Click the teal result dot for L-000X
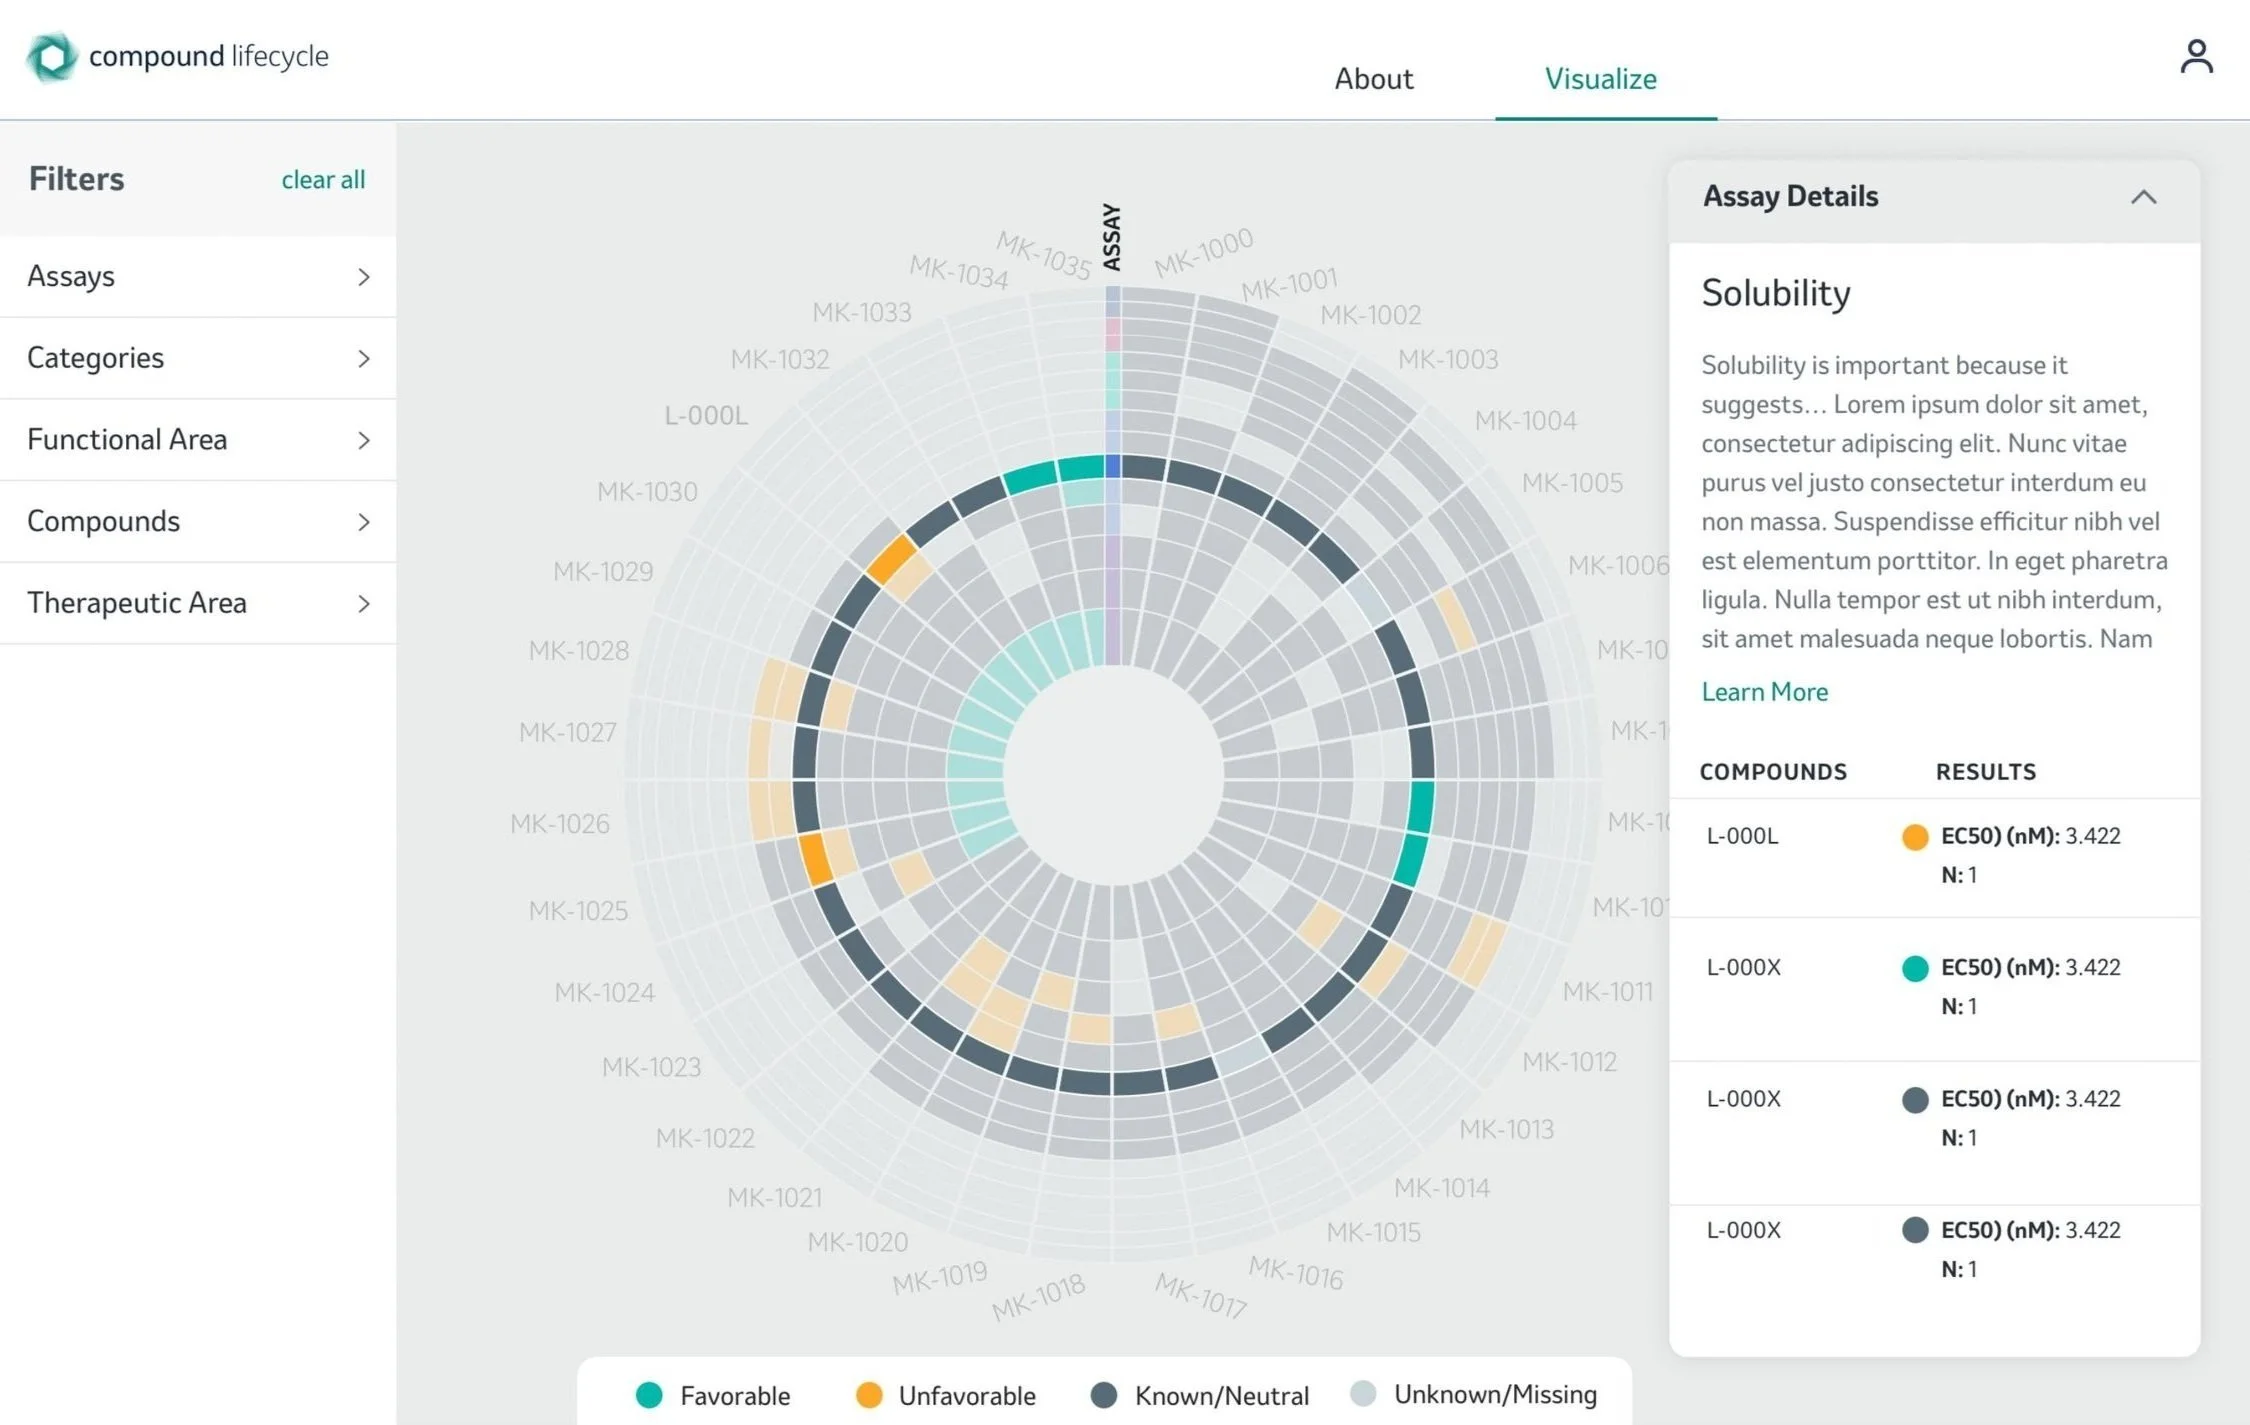 point(1914,968)
